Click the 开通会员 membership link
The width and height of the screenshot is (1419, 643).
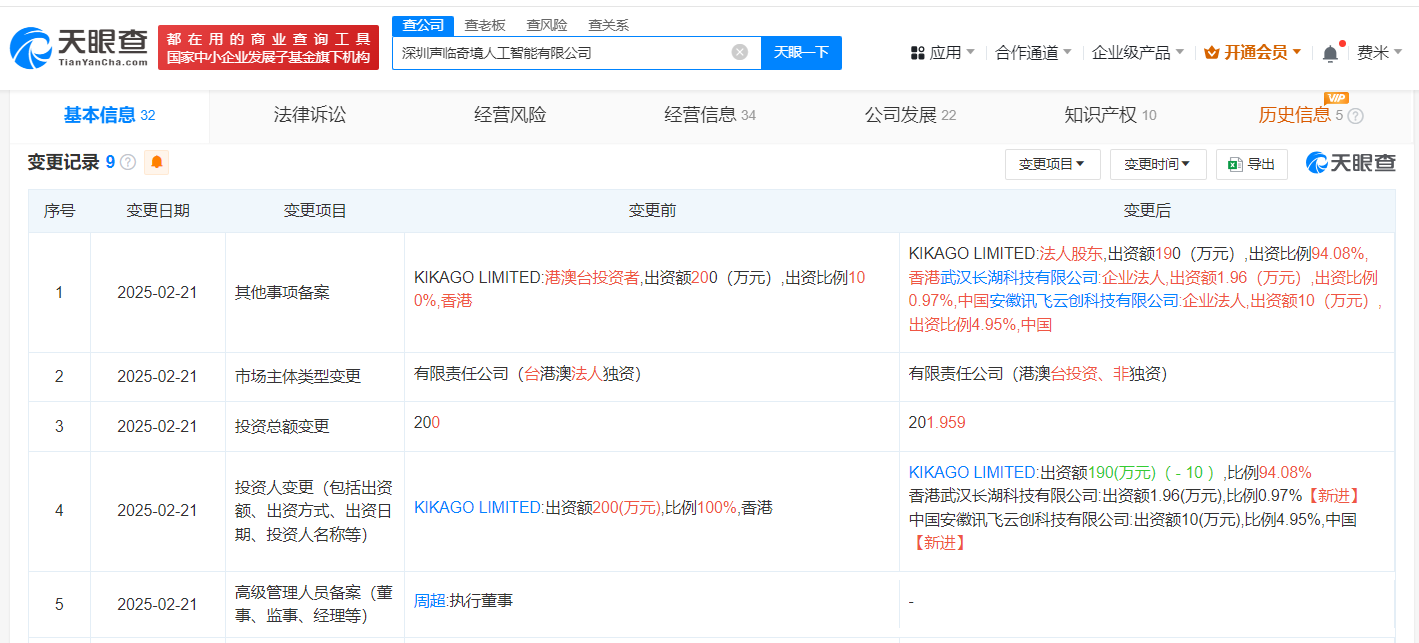click(x=1253, y=53)
